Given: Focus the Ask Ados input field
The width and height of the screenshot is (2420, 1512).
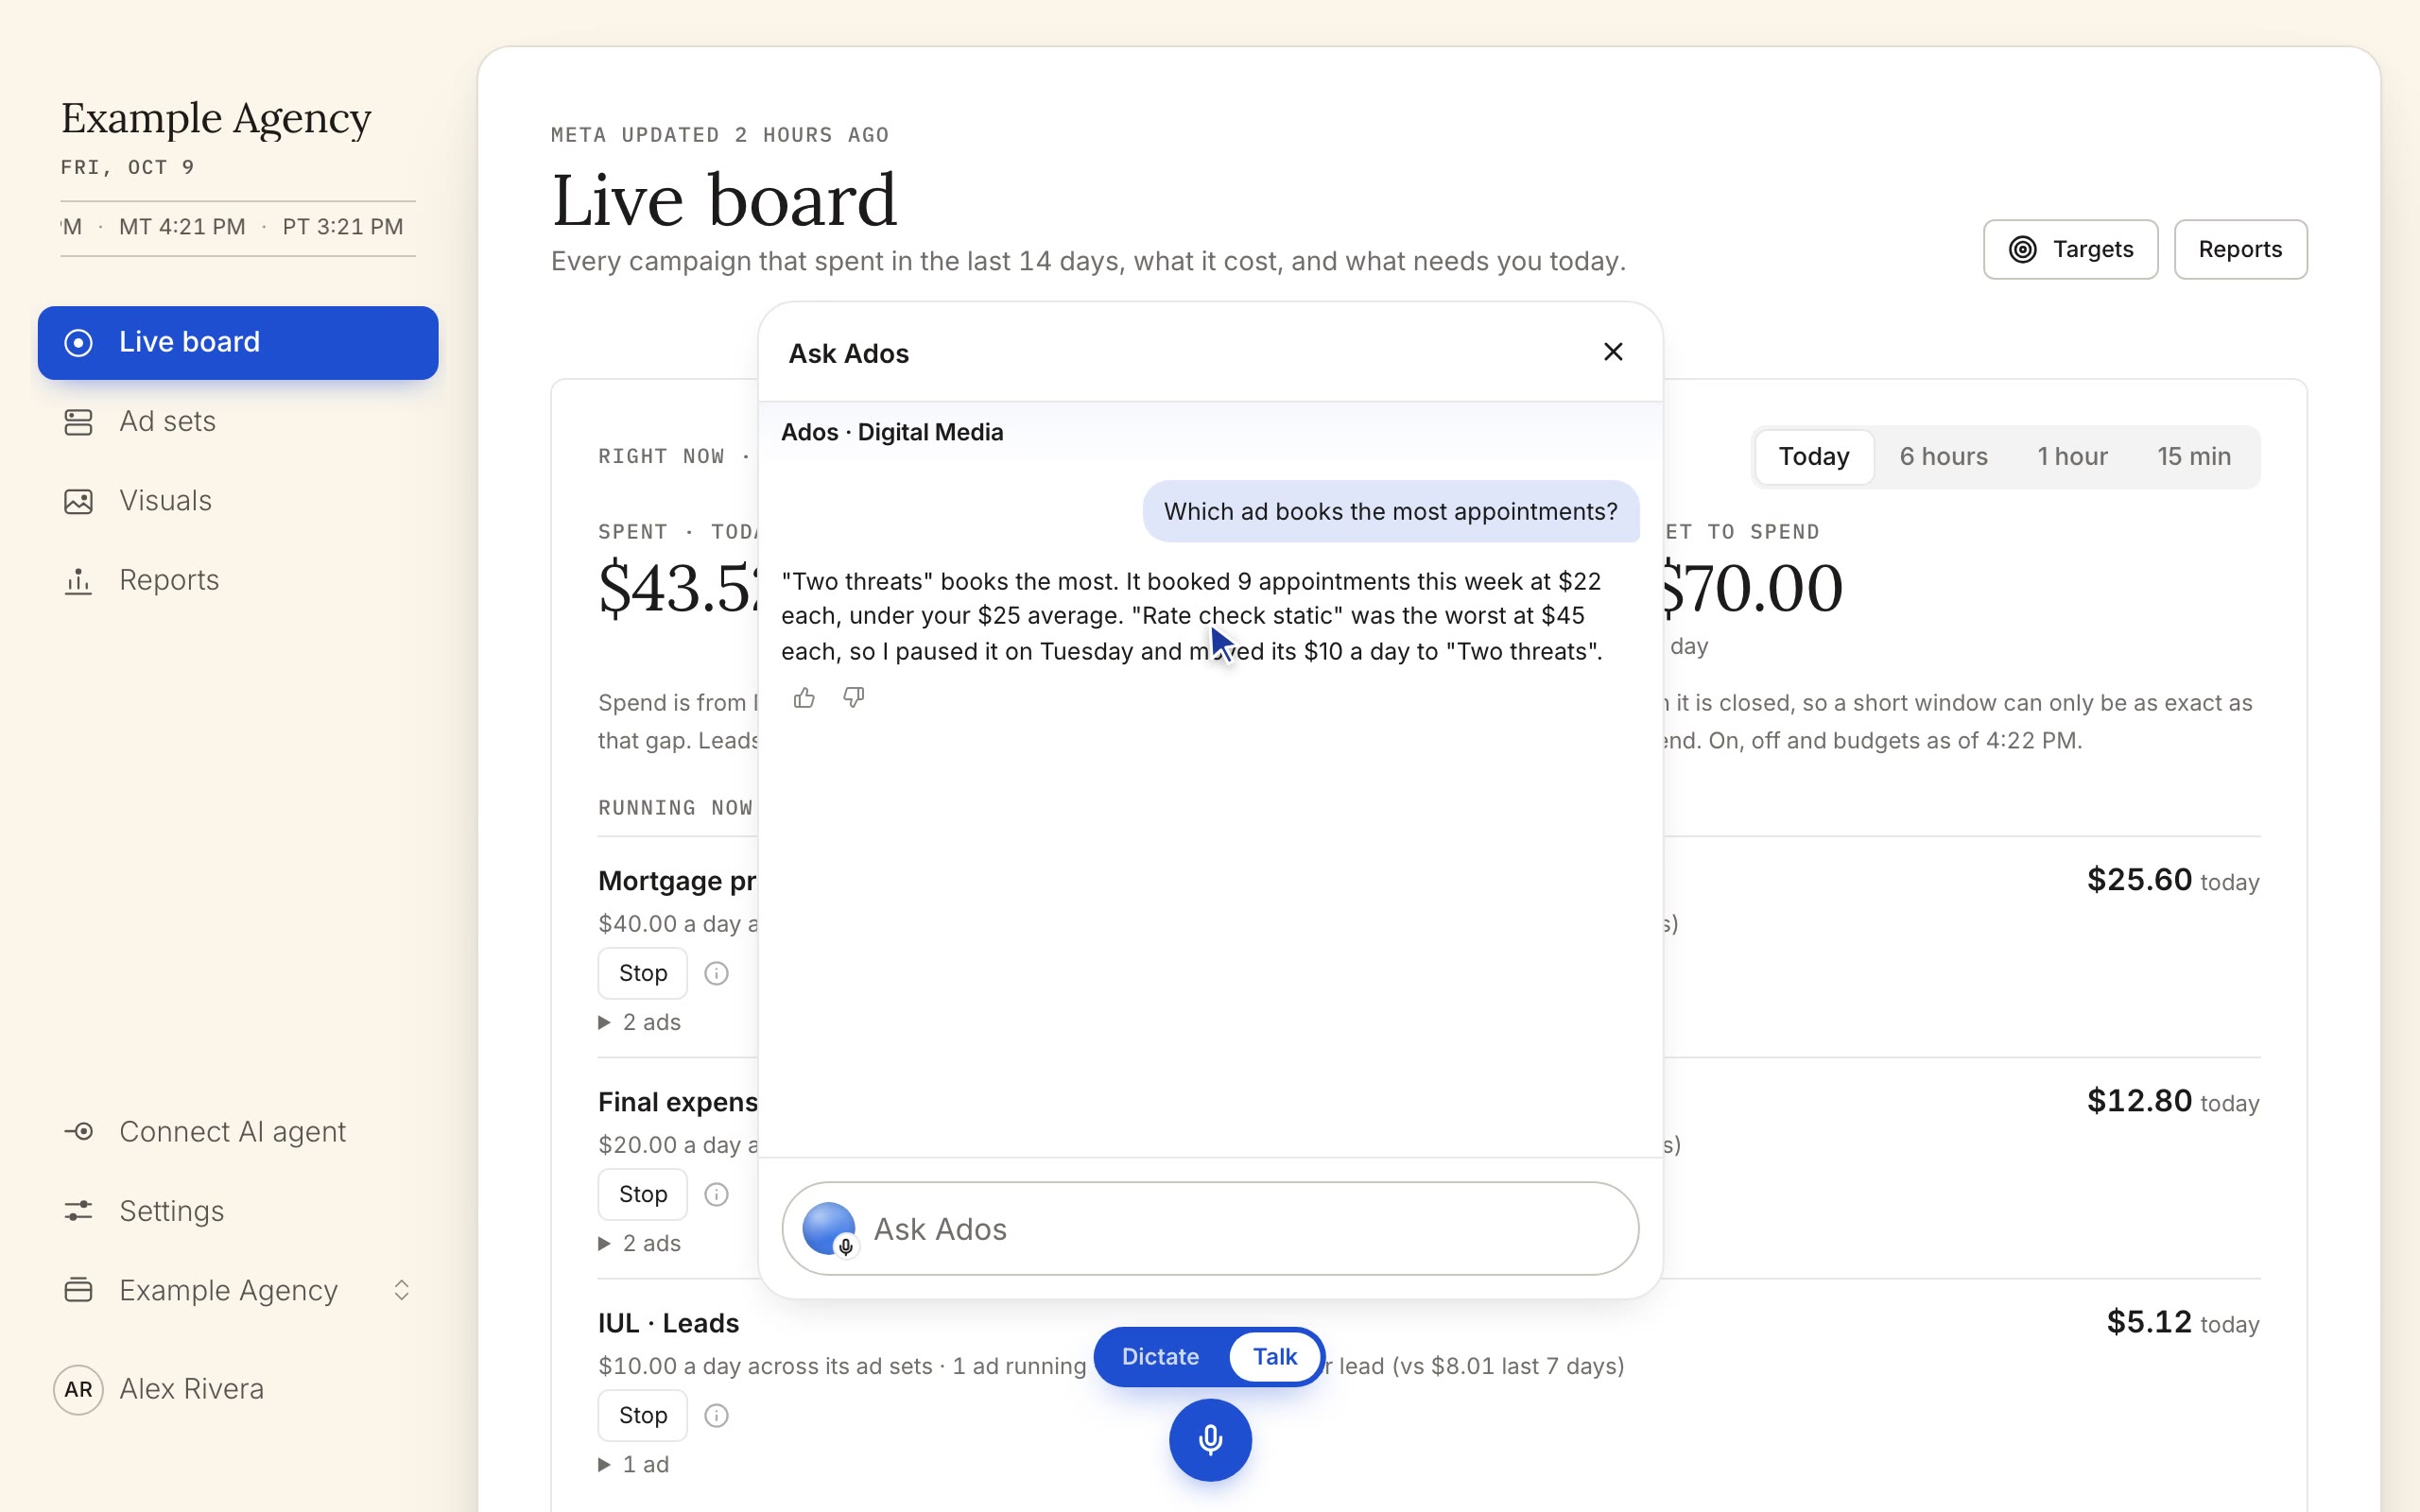Looking at the screenshot, I should [x=1210, y=1228].
